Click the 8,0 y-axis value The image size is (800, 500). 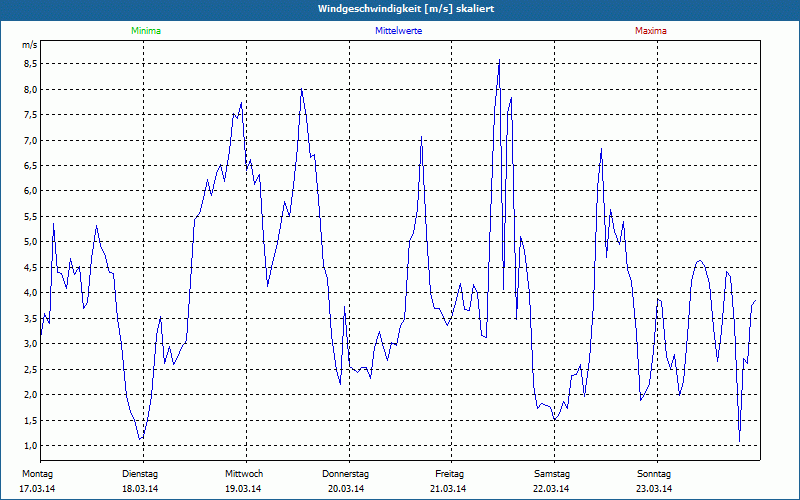[x=31, y=90]
